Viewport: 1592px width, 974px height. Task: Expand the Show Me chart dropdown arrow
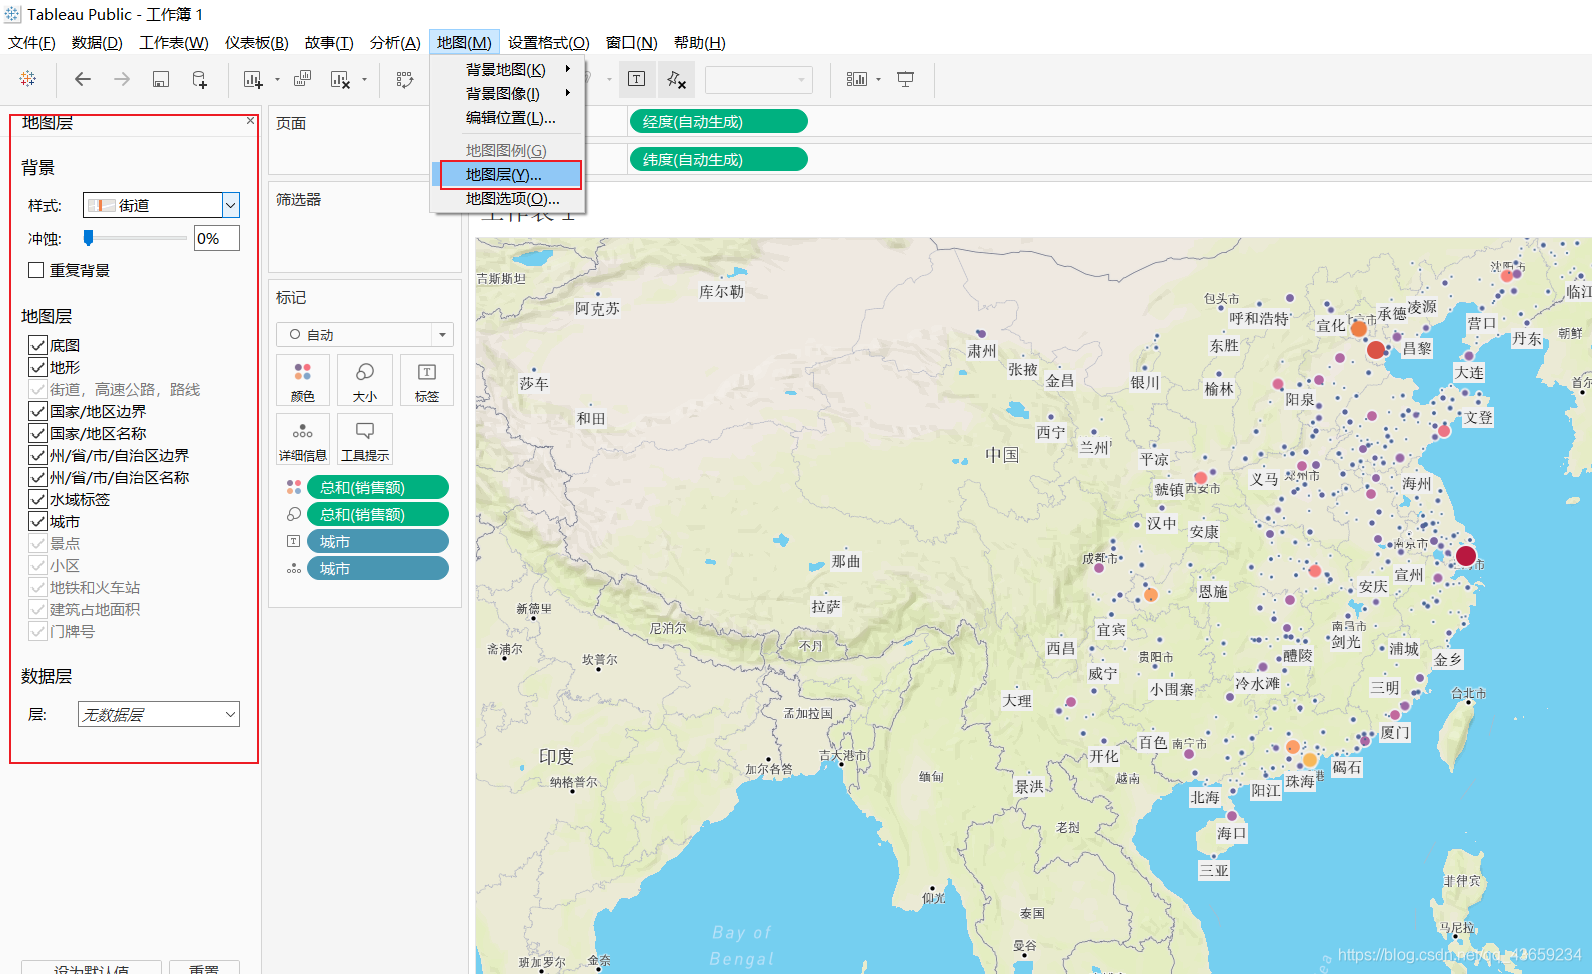pyautogui.click(x=878, y=80)
